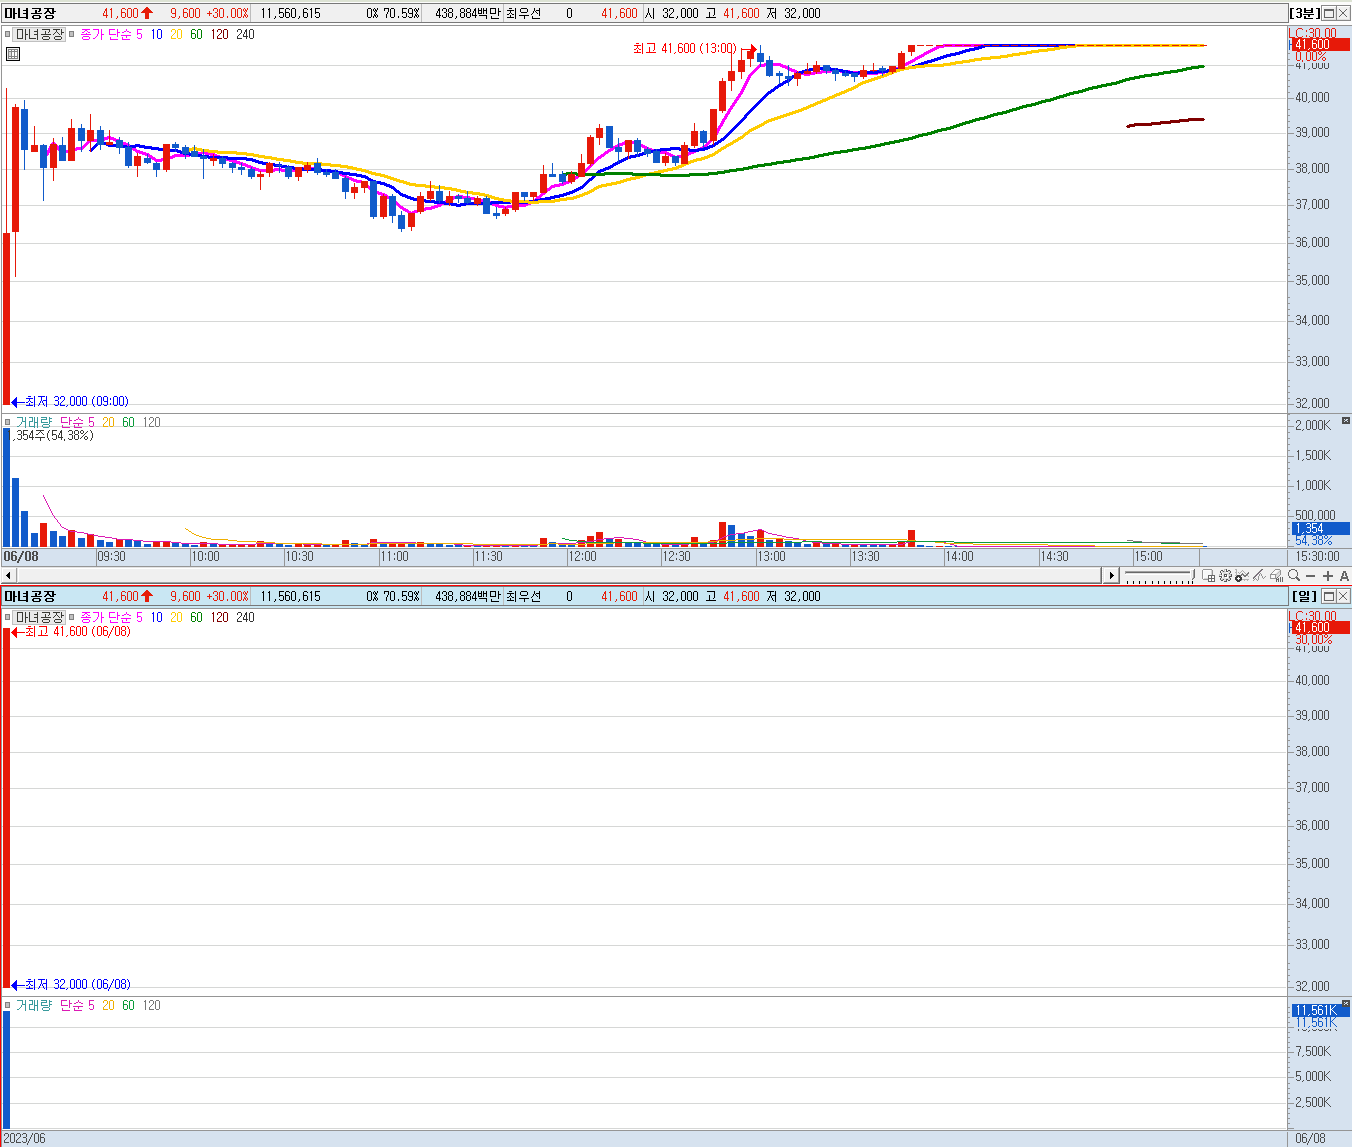
Task: Toggle square marker before 종가 단순 in daily chart
Action: click(x=72, y=617)
